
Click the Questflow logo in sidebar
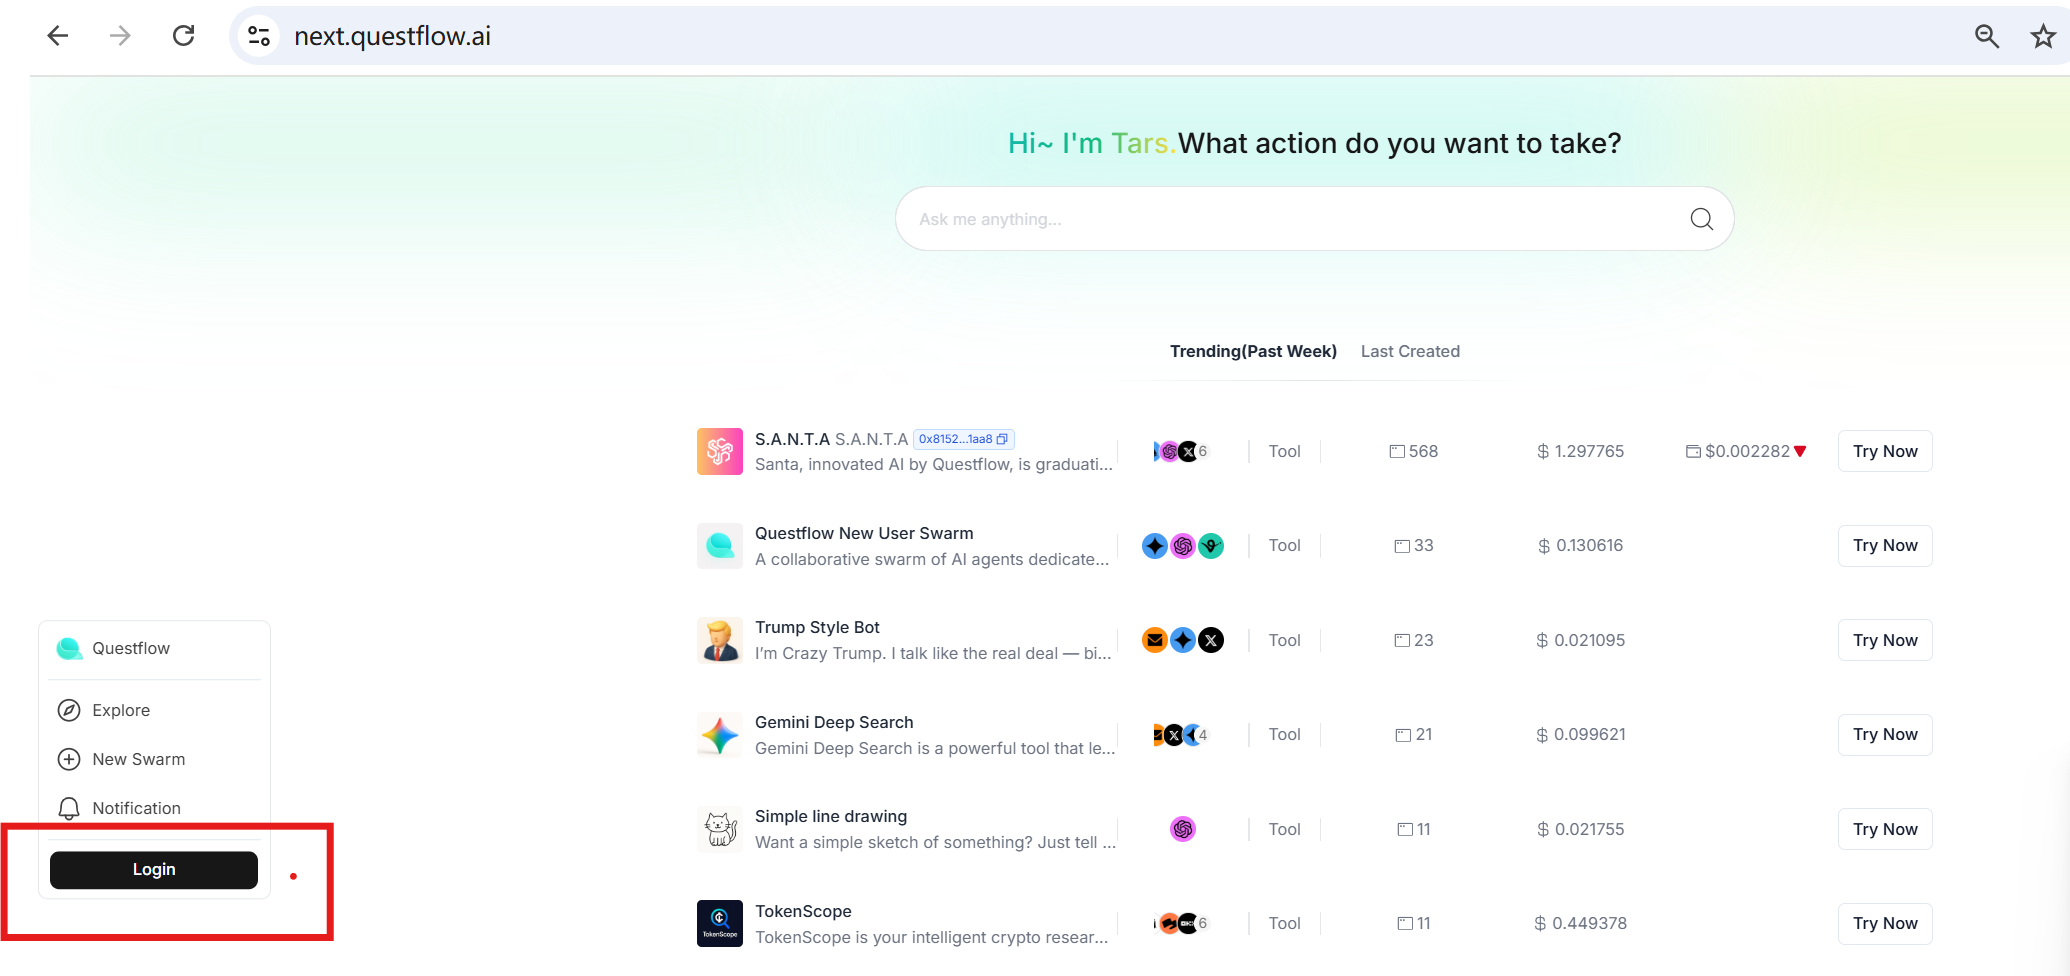pyautogui.click(x=69, y=648)
